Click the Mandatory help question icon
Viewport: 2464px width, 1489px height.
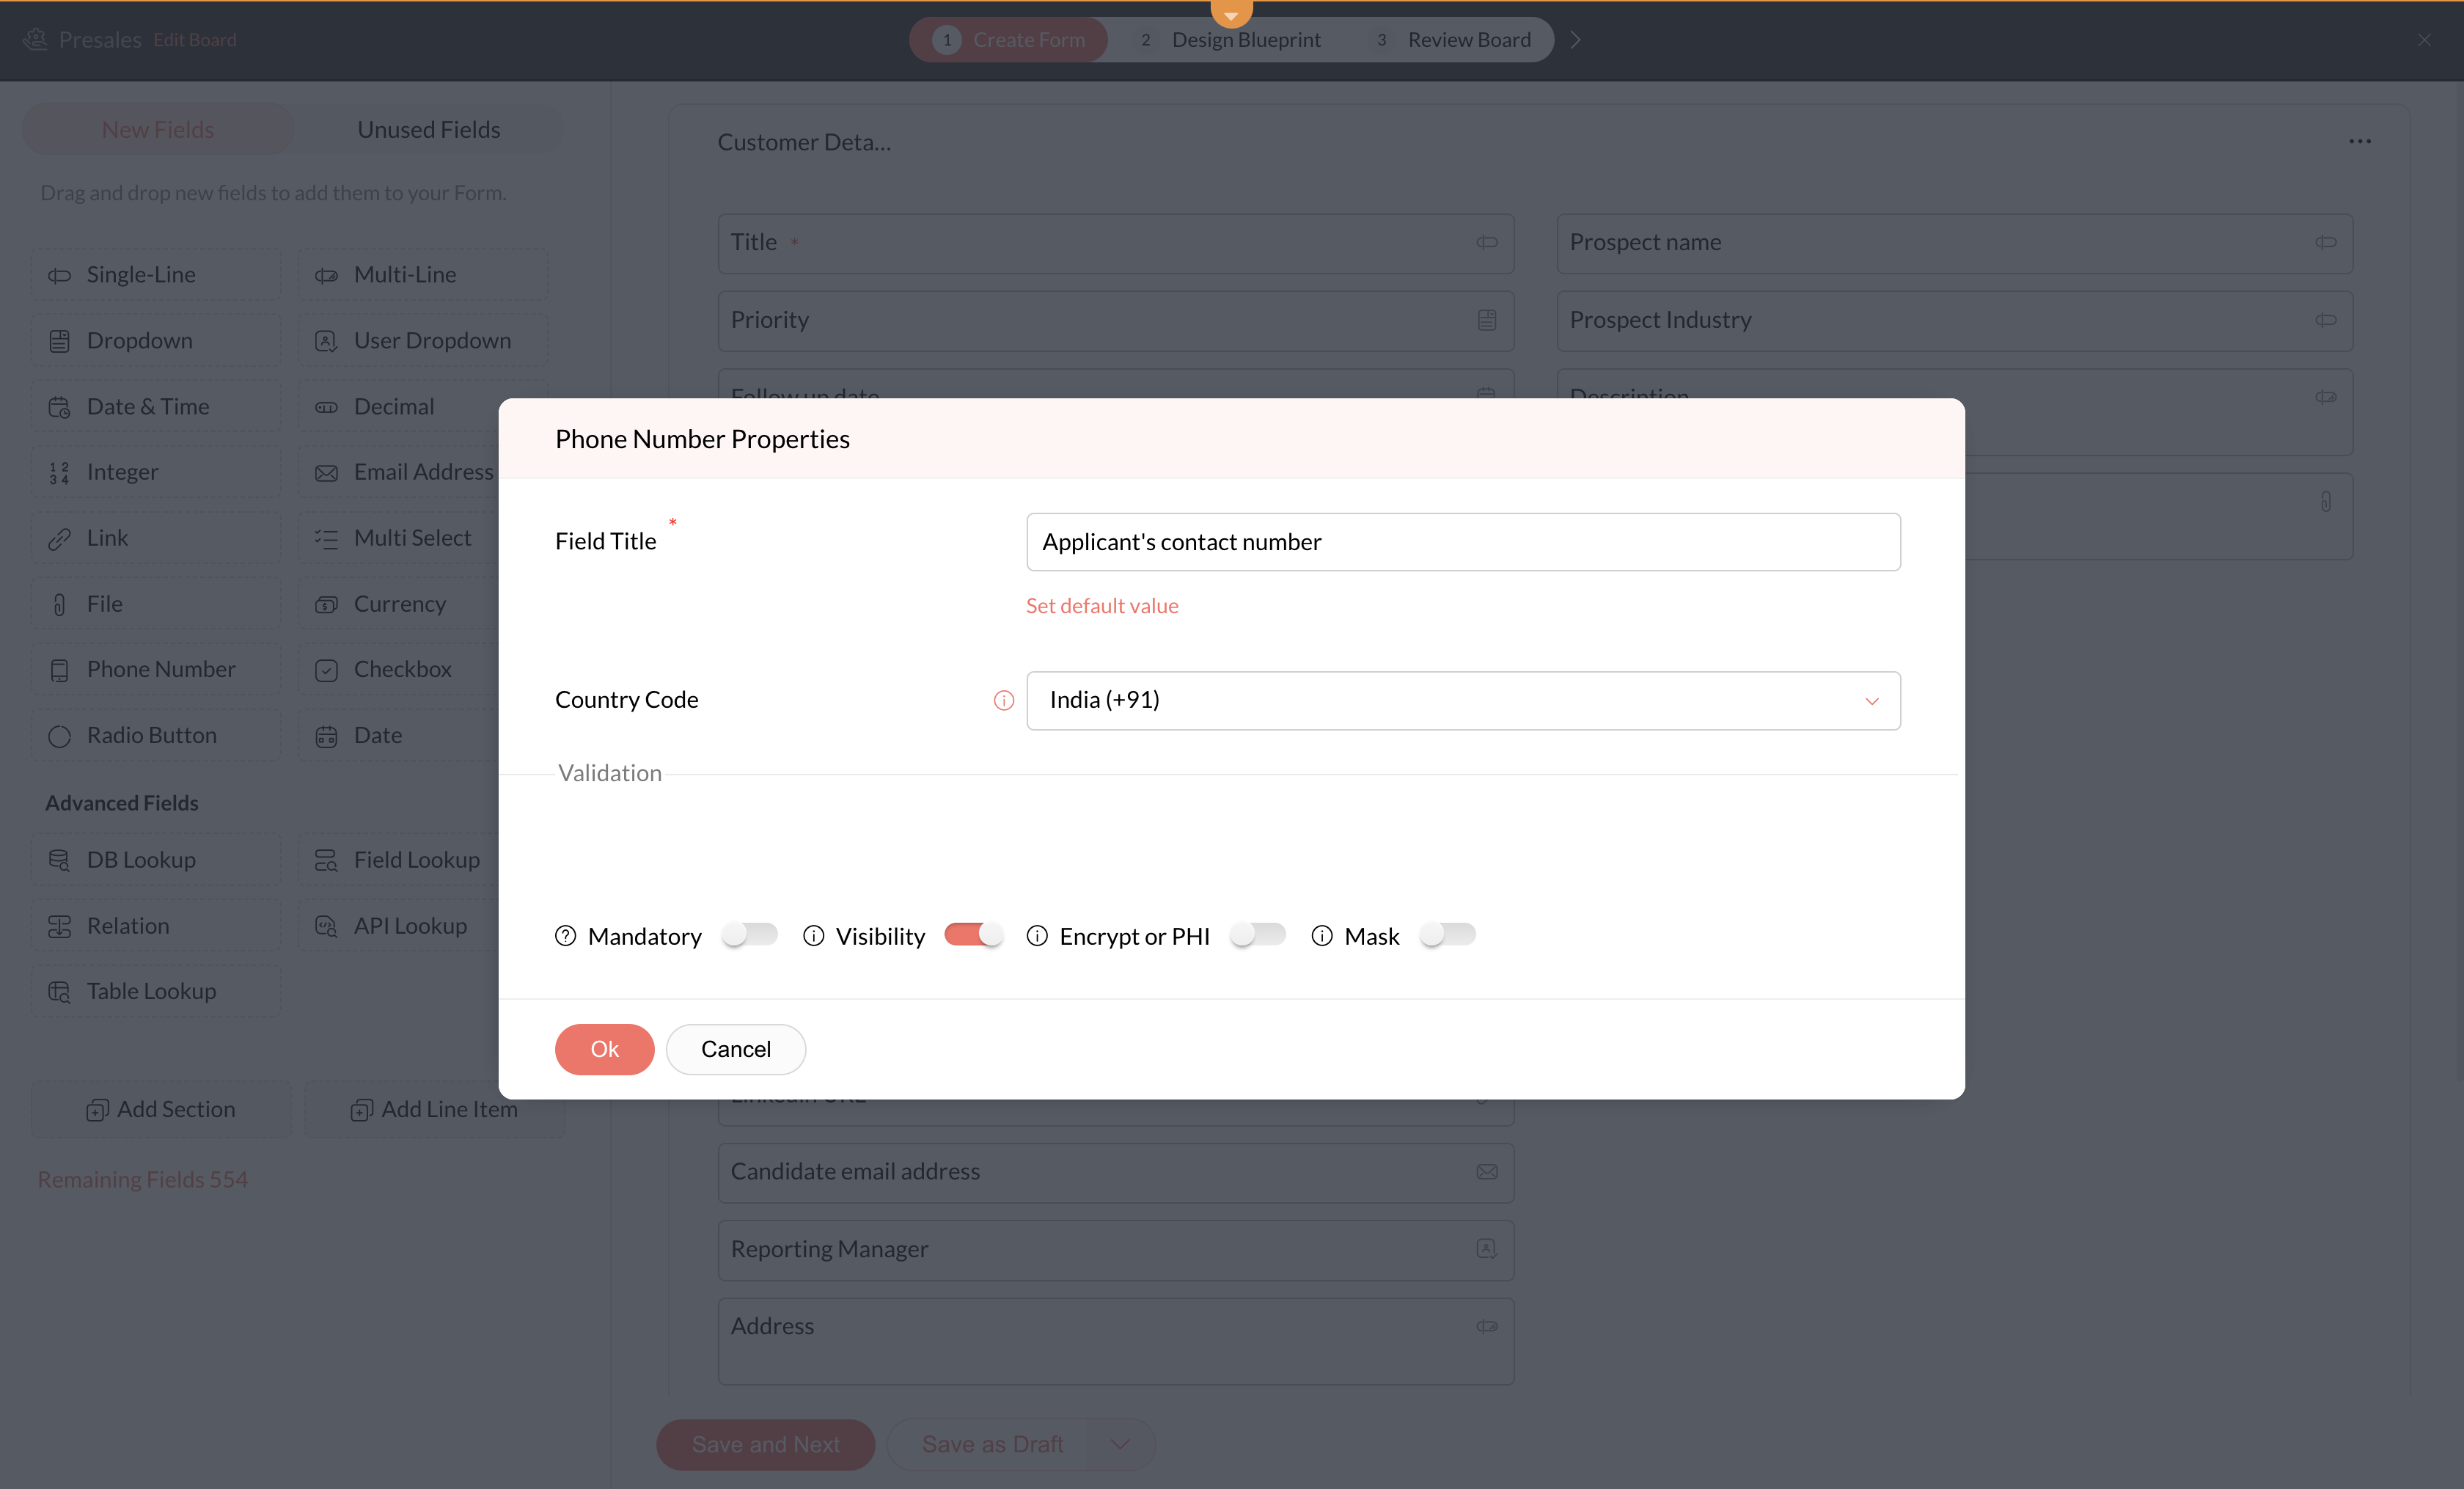click(x=565, y=936)
